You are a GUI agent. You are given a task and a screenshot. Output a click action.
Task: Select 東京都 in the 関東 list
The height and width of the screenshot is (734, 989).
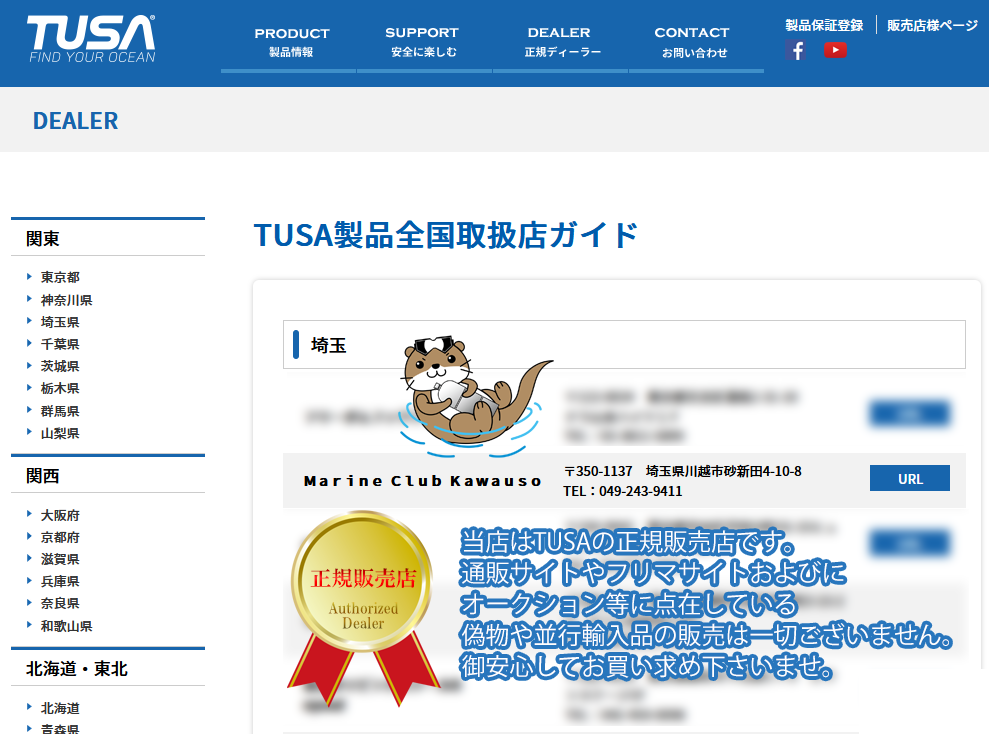tap(60, 277)
